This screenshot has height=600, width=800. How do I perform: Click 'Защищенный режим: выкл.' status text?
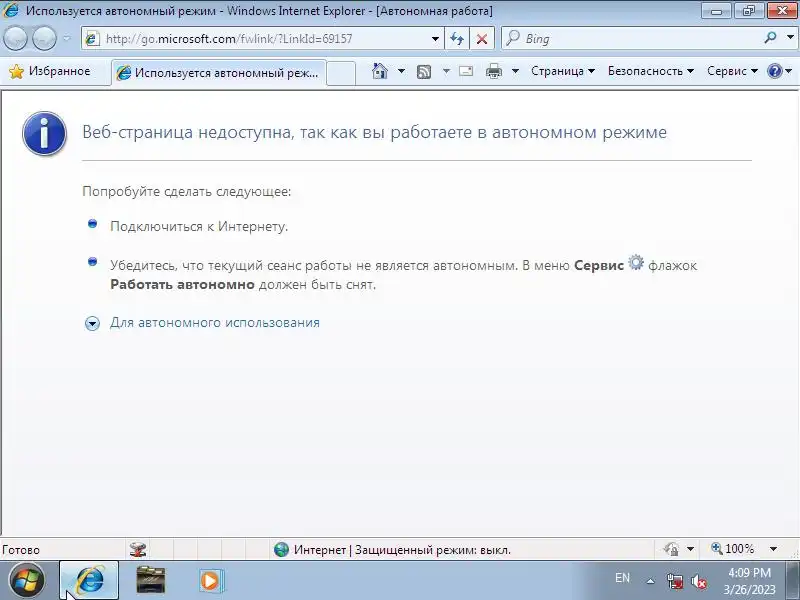click(x=433, y=550)
